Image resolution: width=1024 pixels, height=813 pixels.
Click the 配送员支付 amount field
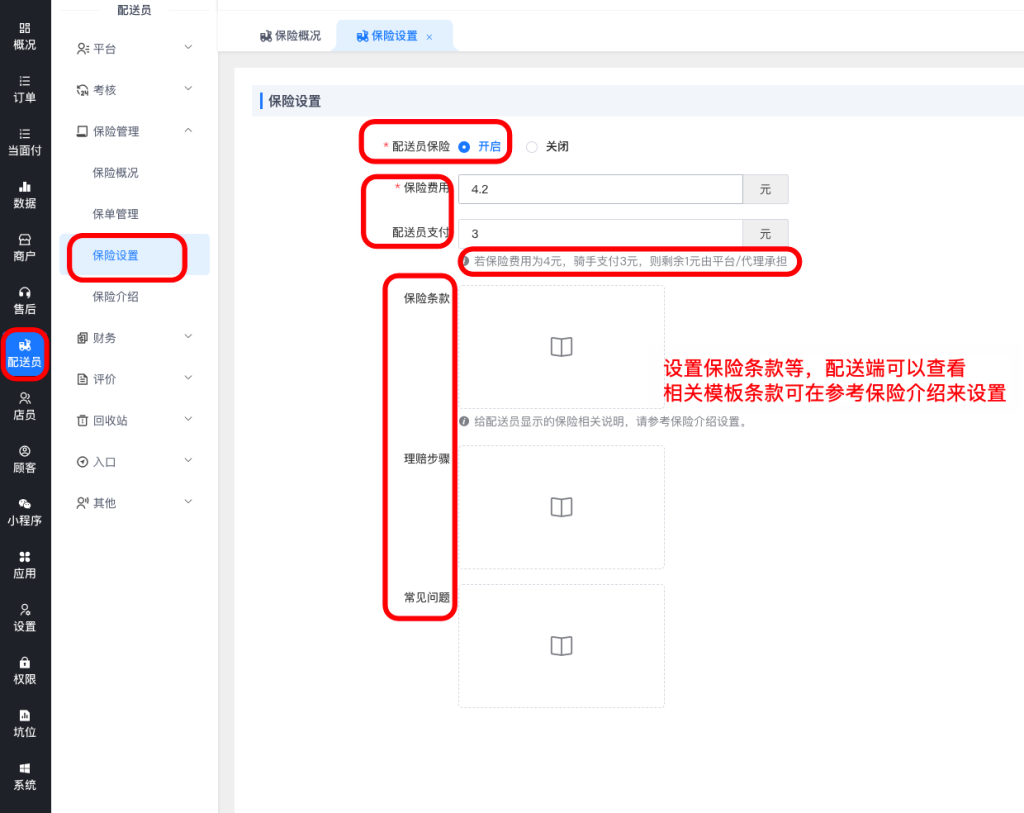(600, 234)
